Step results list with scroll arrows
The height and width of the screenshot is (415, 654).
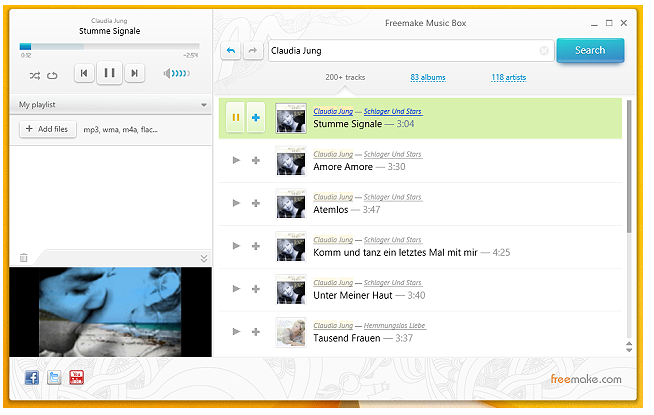629,347
